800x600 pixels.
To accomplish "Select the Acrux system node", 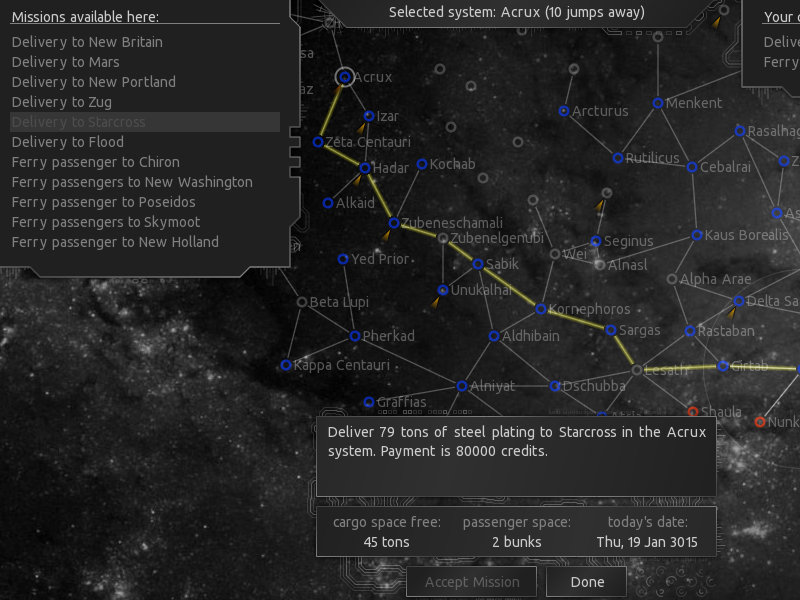I will pyautogui.click(x=345, y=76).
